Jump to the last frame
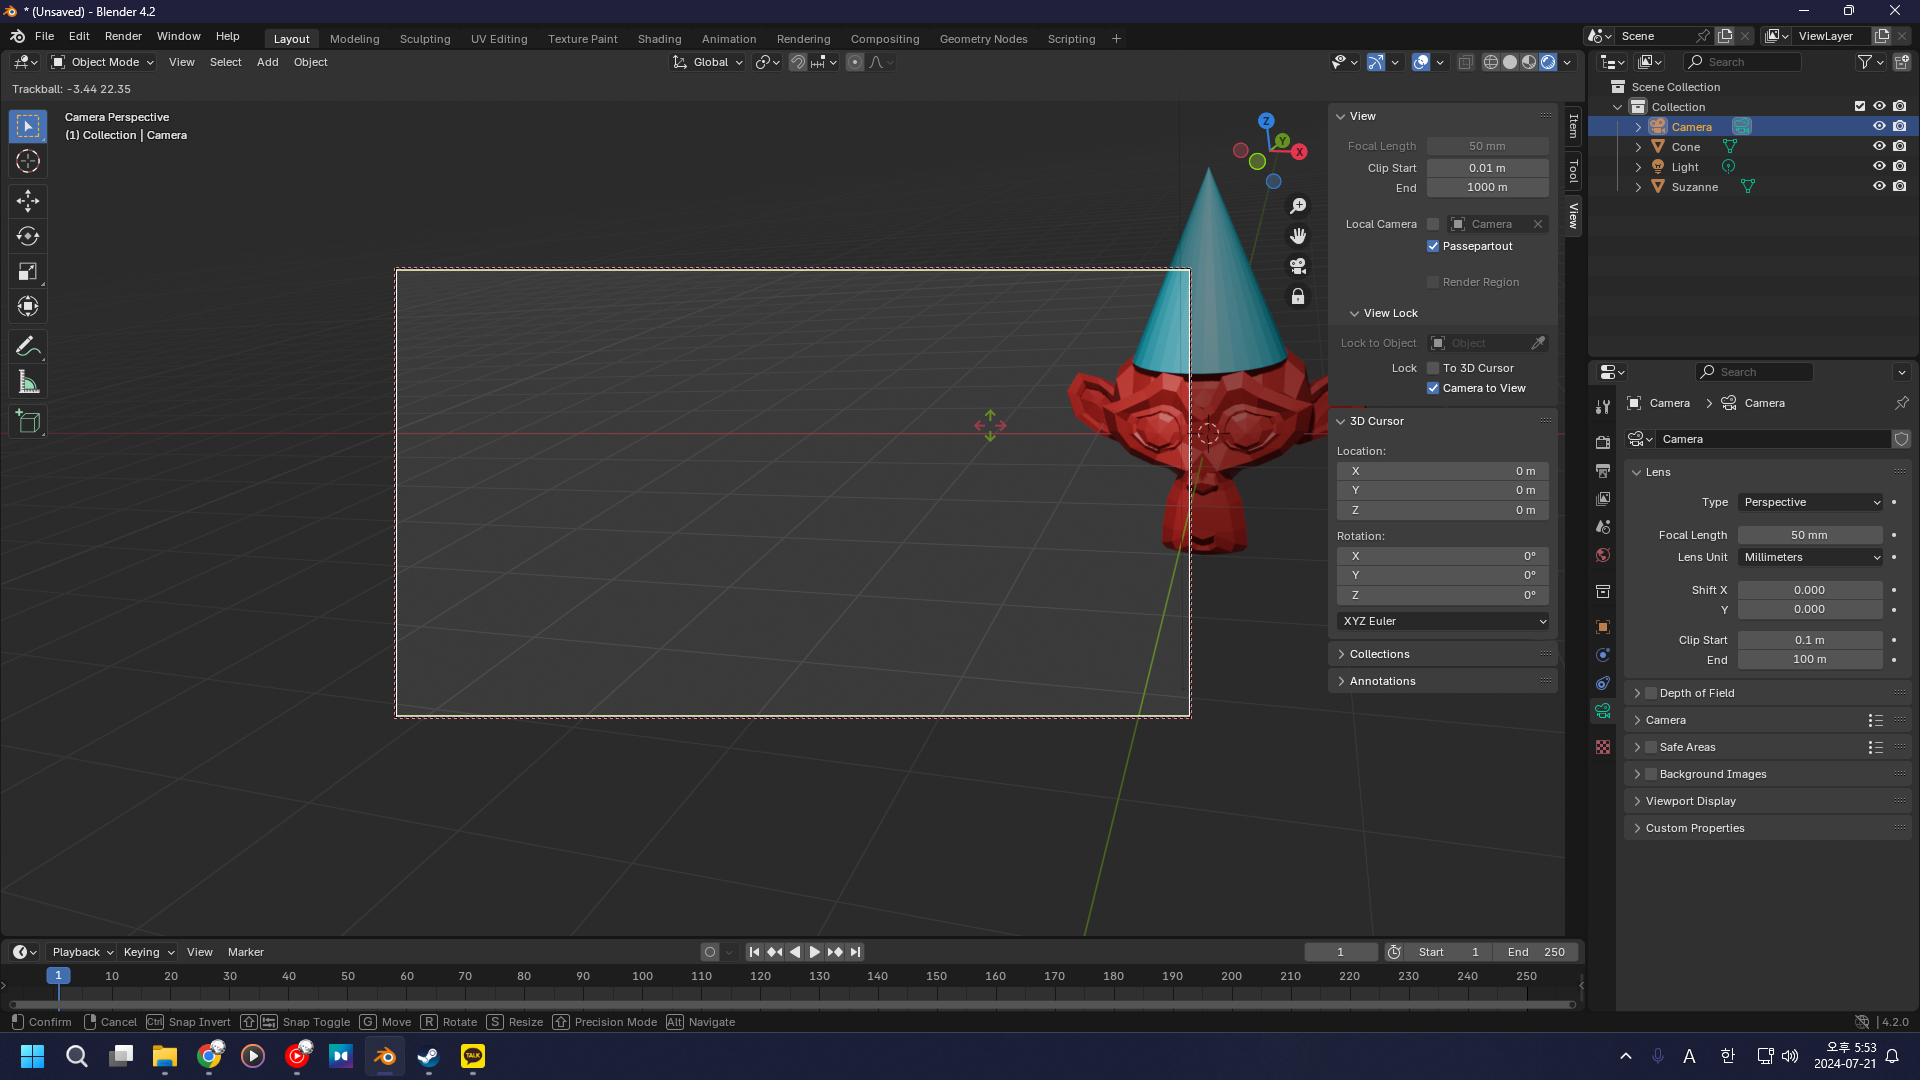This screenshot has height=1080, width=1920. (855, 952)
